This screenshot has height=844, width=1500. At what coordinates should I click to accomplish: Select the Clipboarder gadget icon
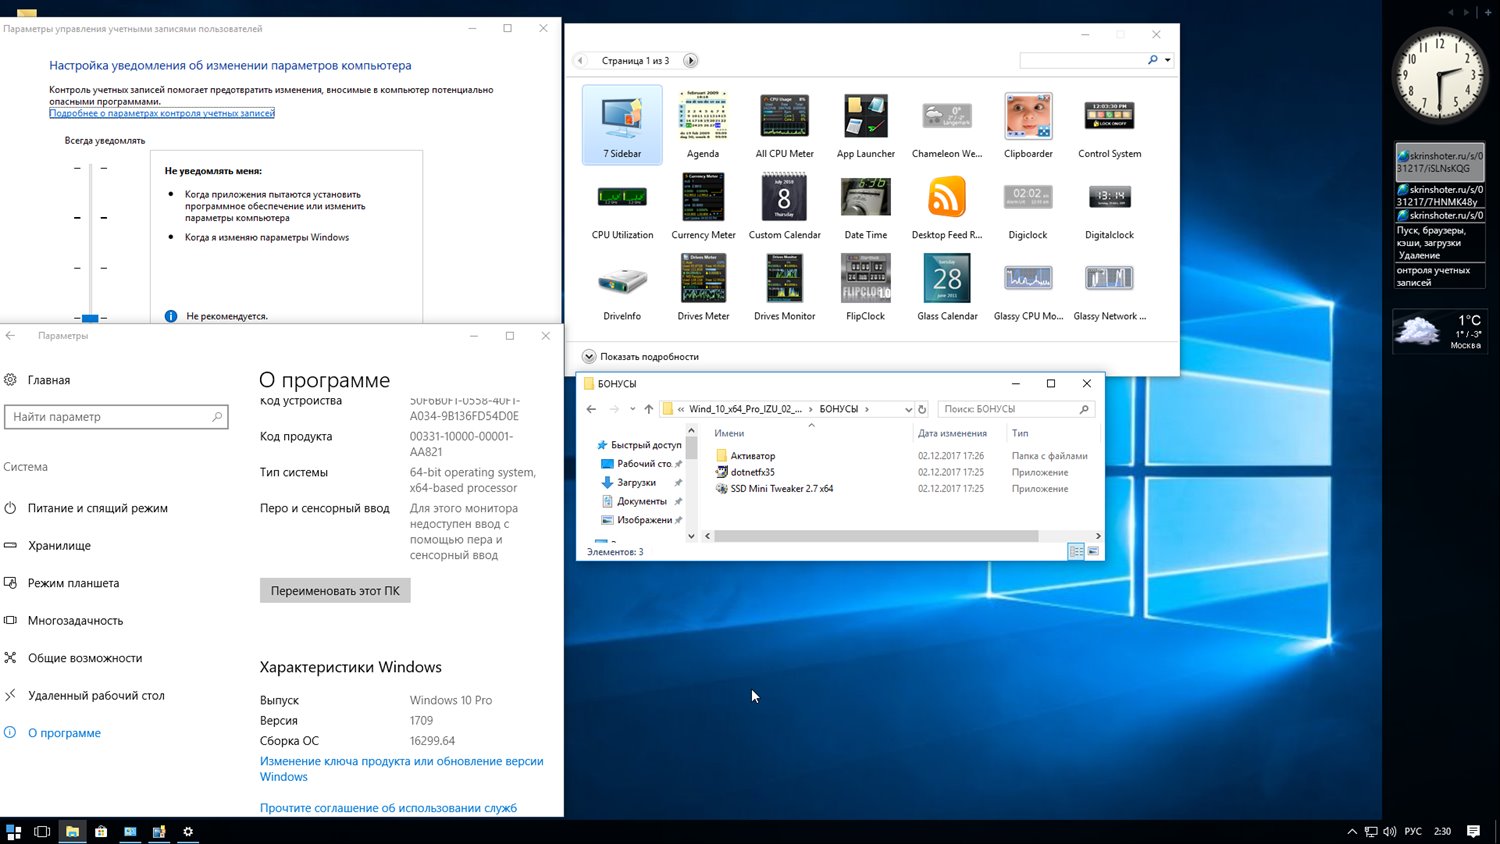pyautogui.click(x=1028, y=115)
